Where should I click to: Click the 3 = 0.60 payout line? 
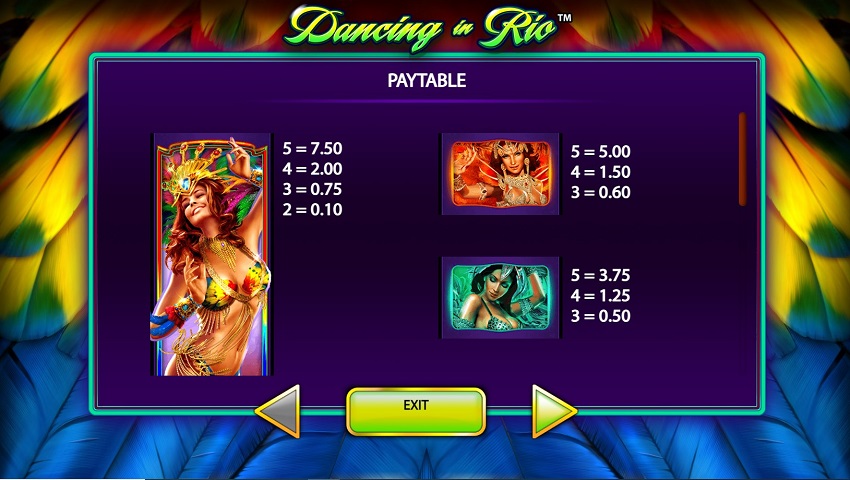(601, 192)
